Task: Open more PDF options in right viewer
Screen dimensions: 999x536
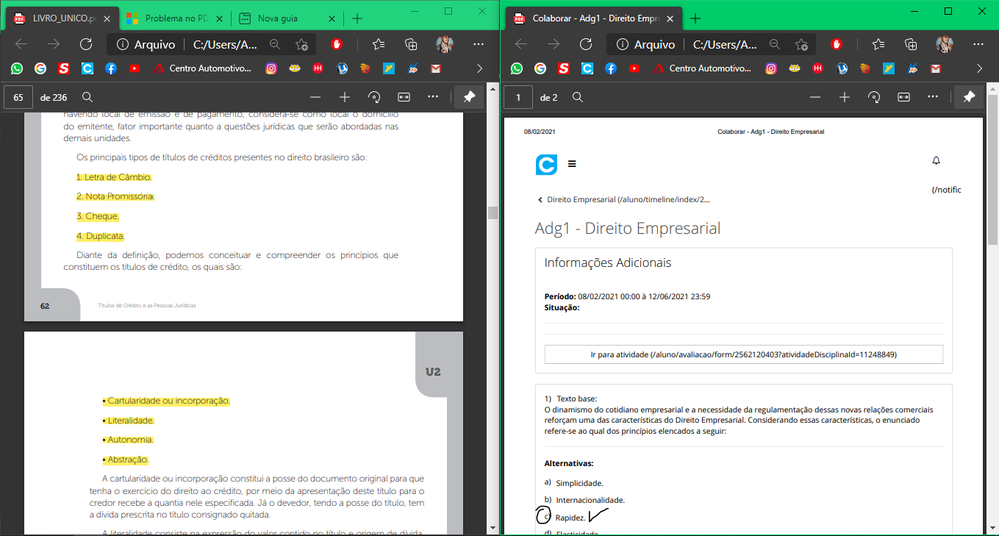Action: tap(933, 97)
